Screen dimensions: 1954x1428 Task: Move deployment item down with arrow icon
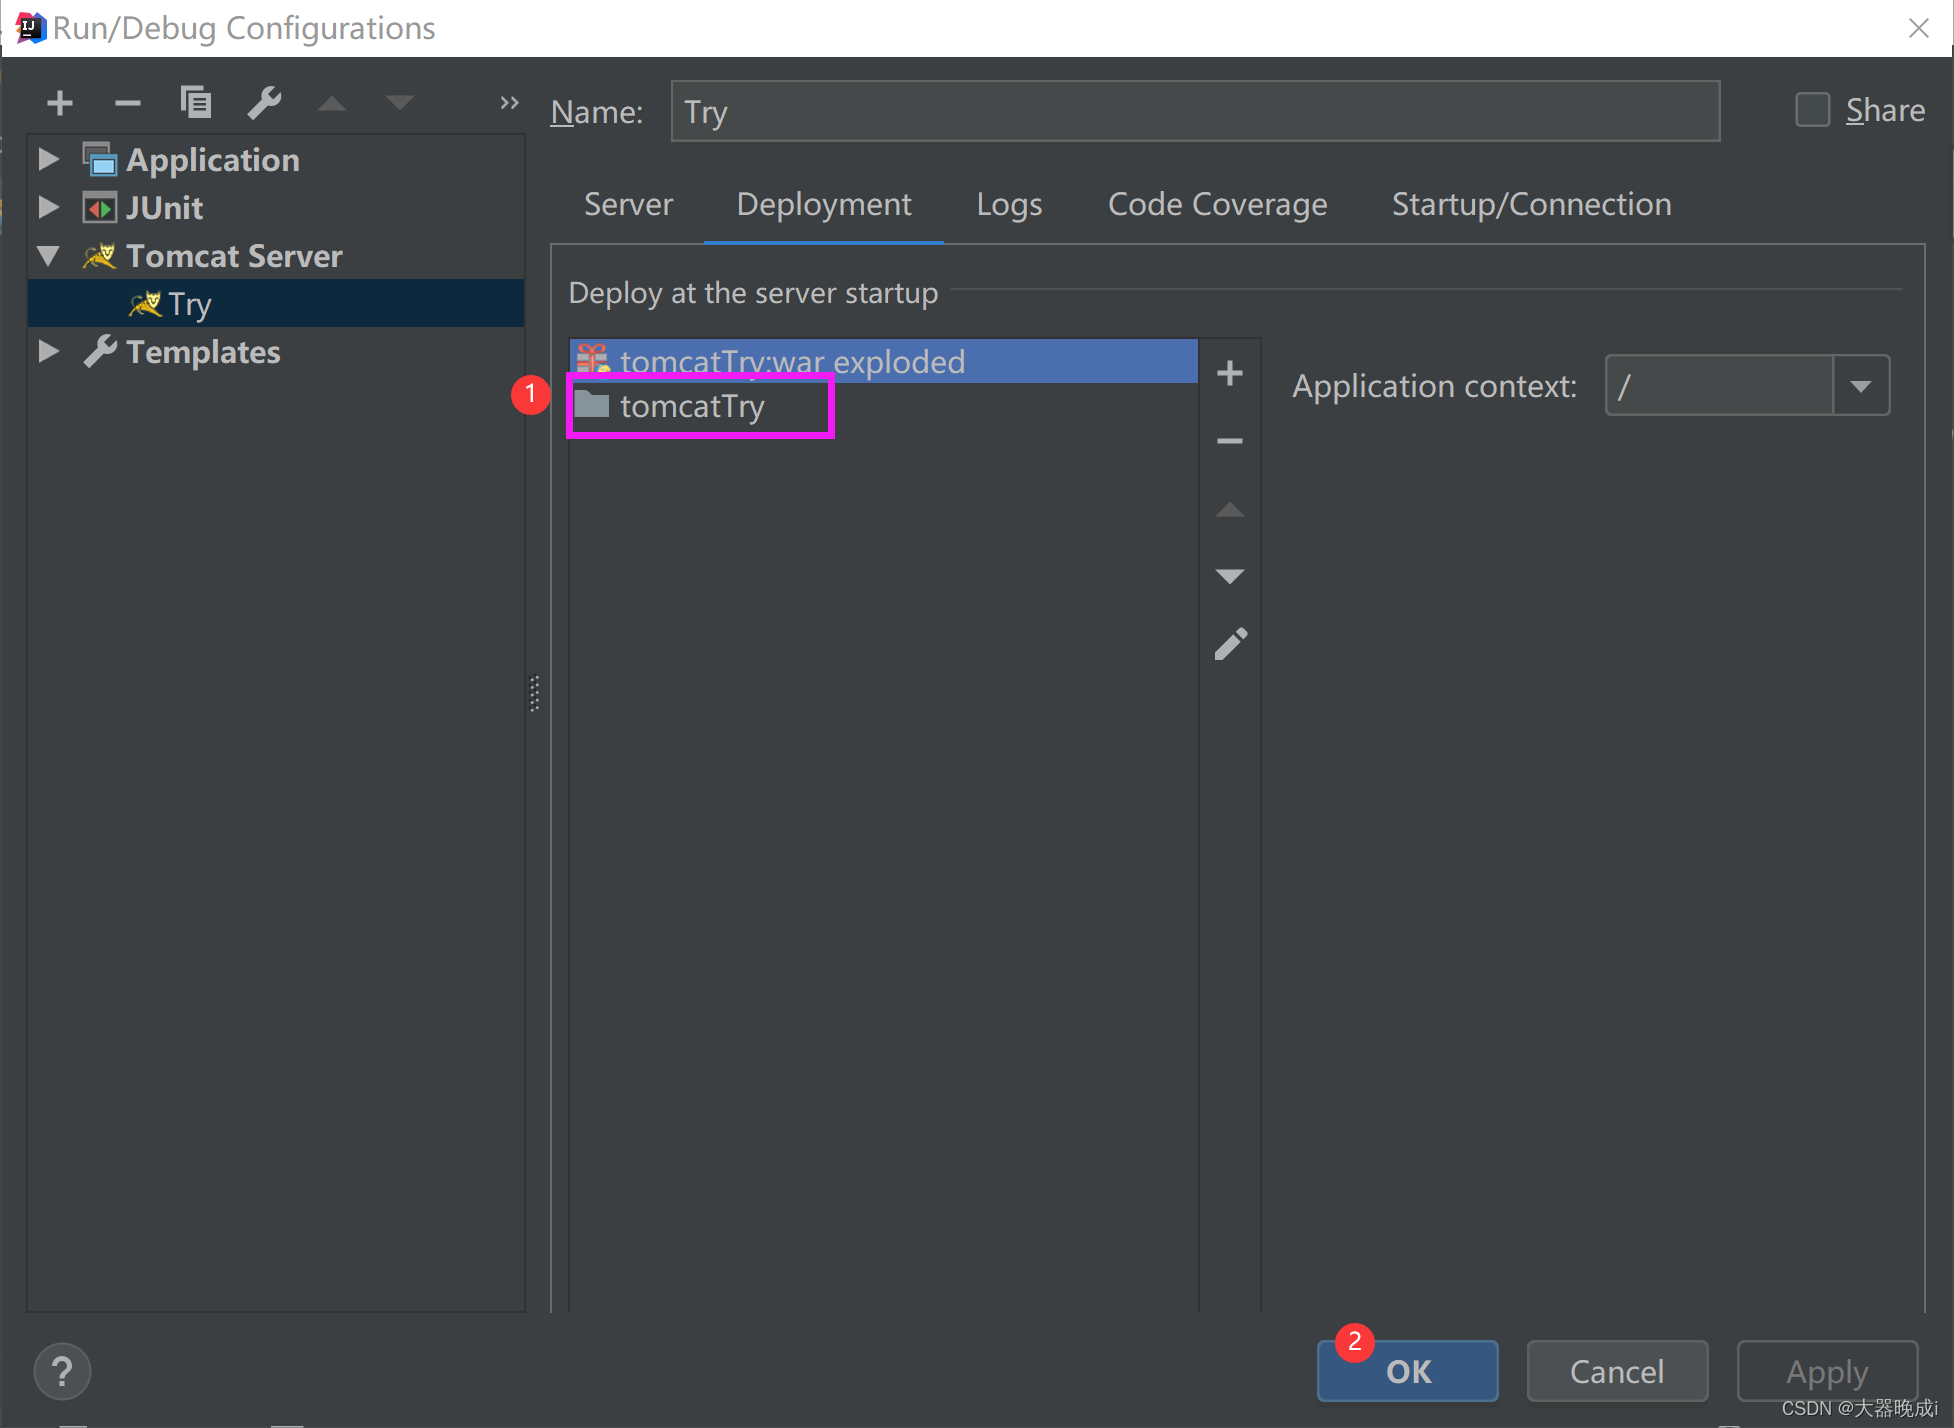[1229, 576]
